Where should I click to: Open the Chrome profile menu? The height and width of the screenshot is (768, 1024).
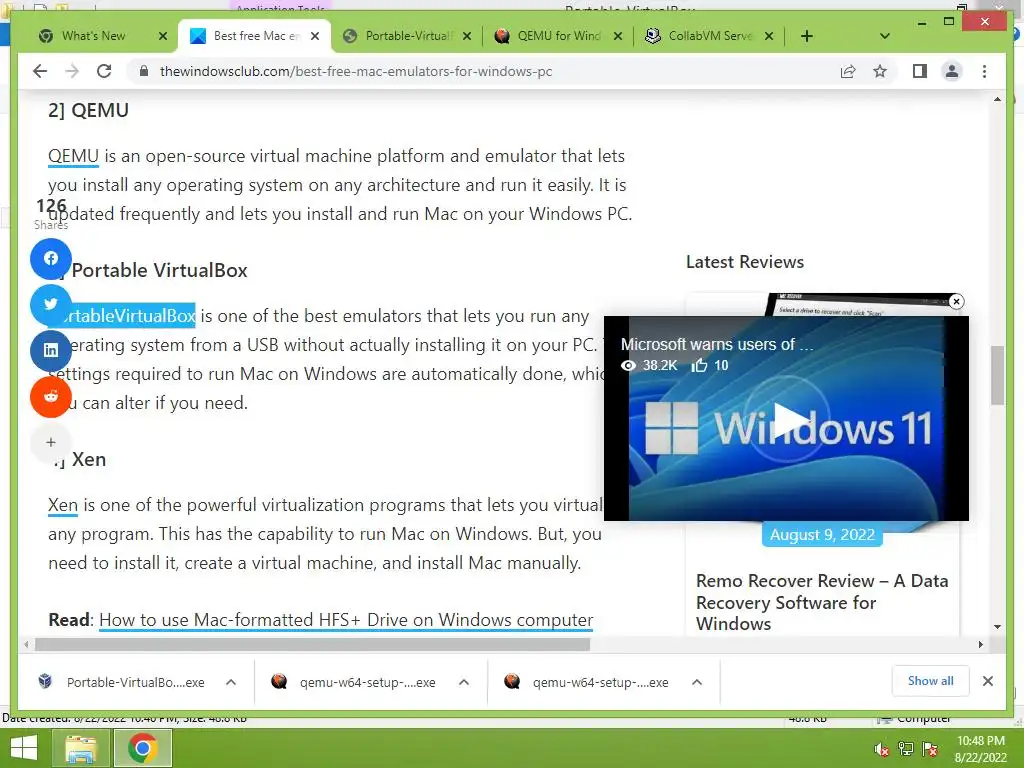click(952, 71)
